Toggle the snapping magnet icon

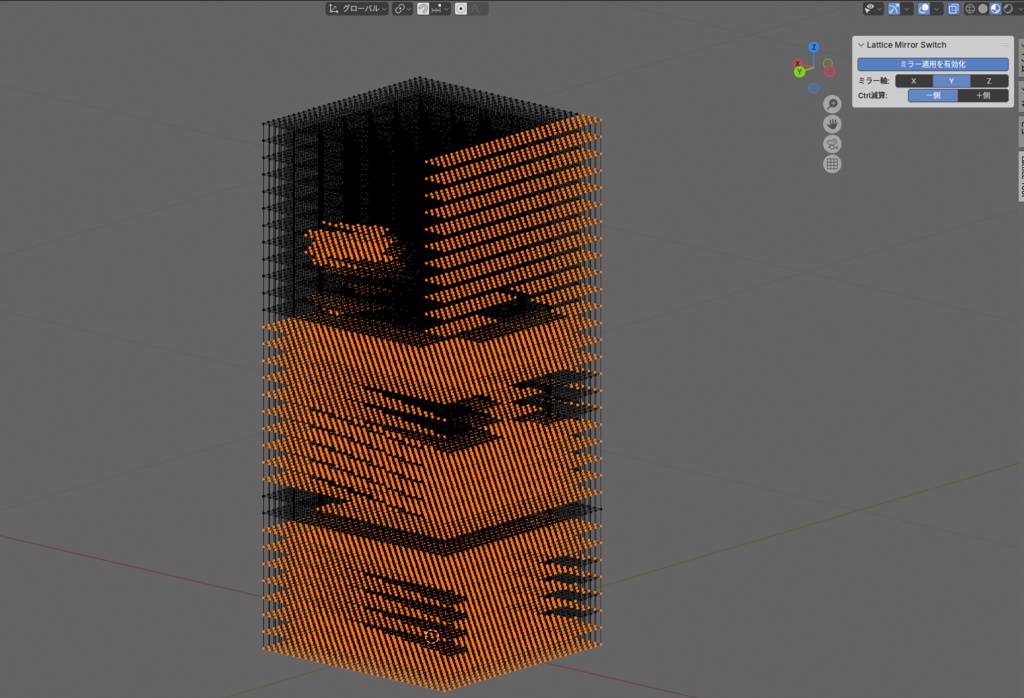tap(423, 8)
